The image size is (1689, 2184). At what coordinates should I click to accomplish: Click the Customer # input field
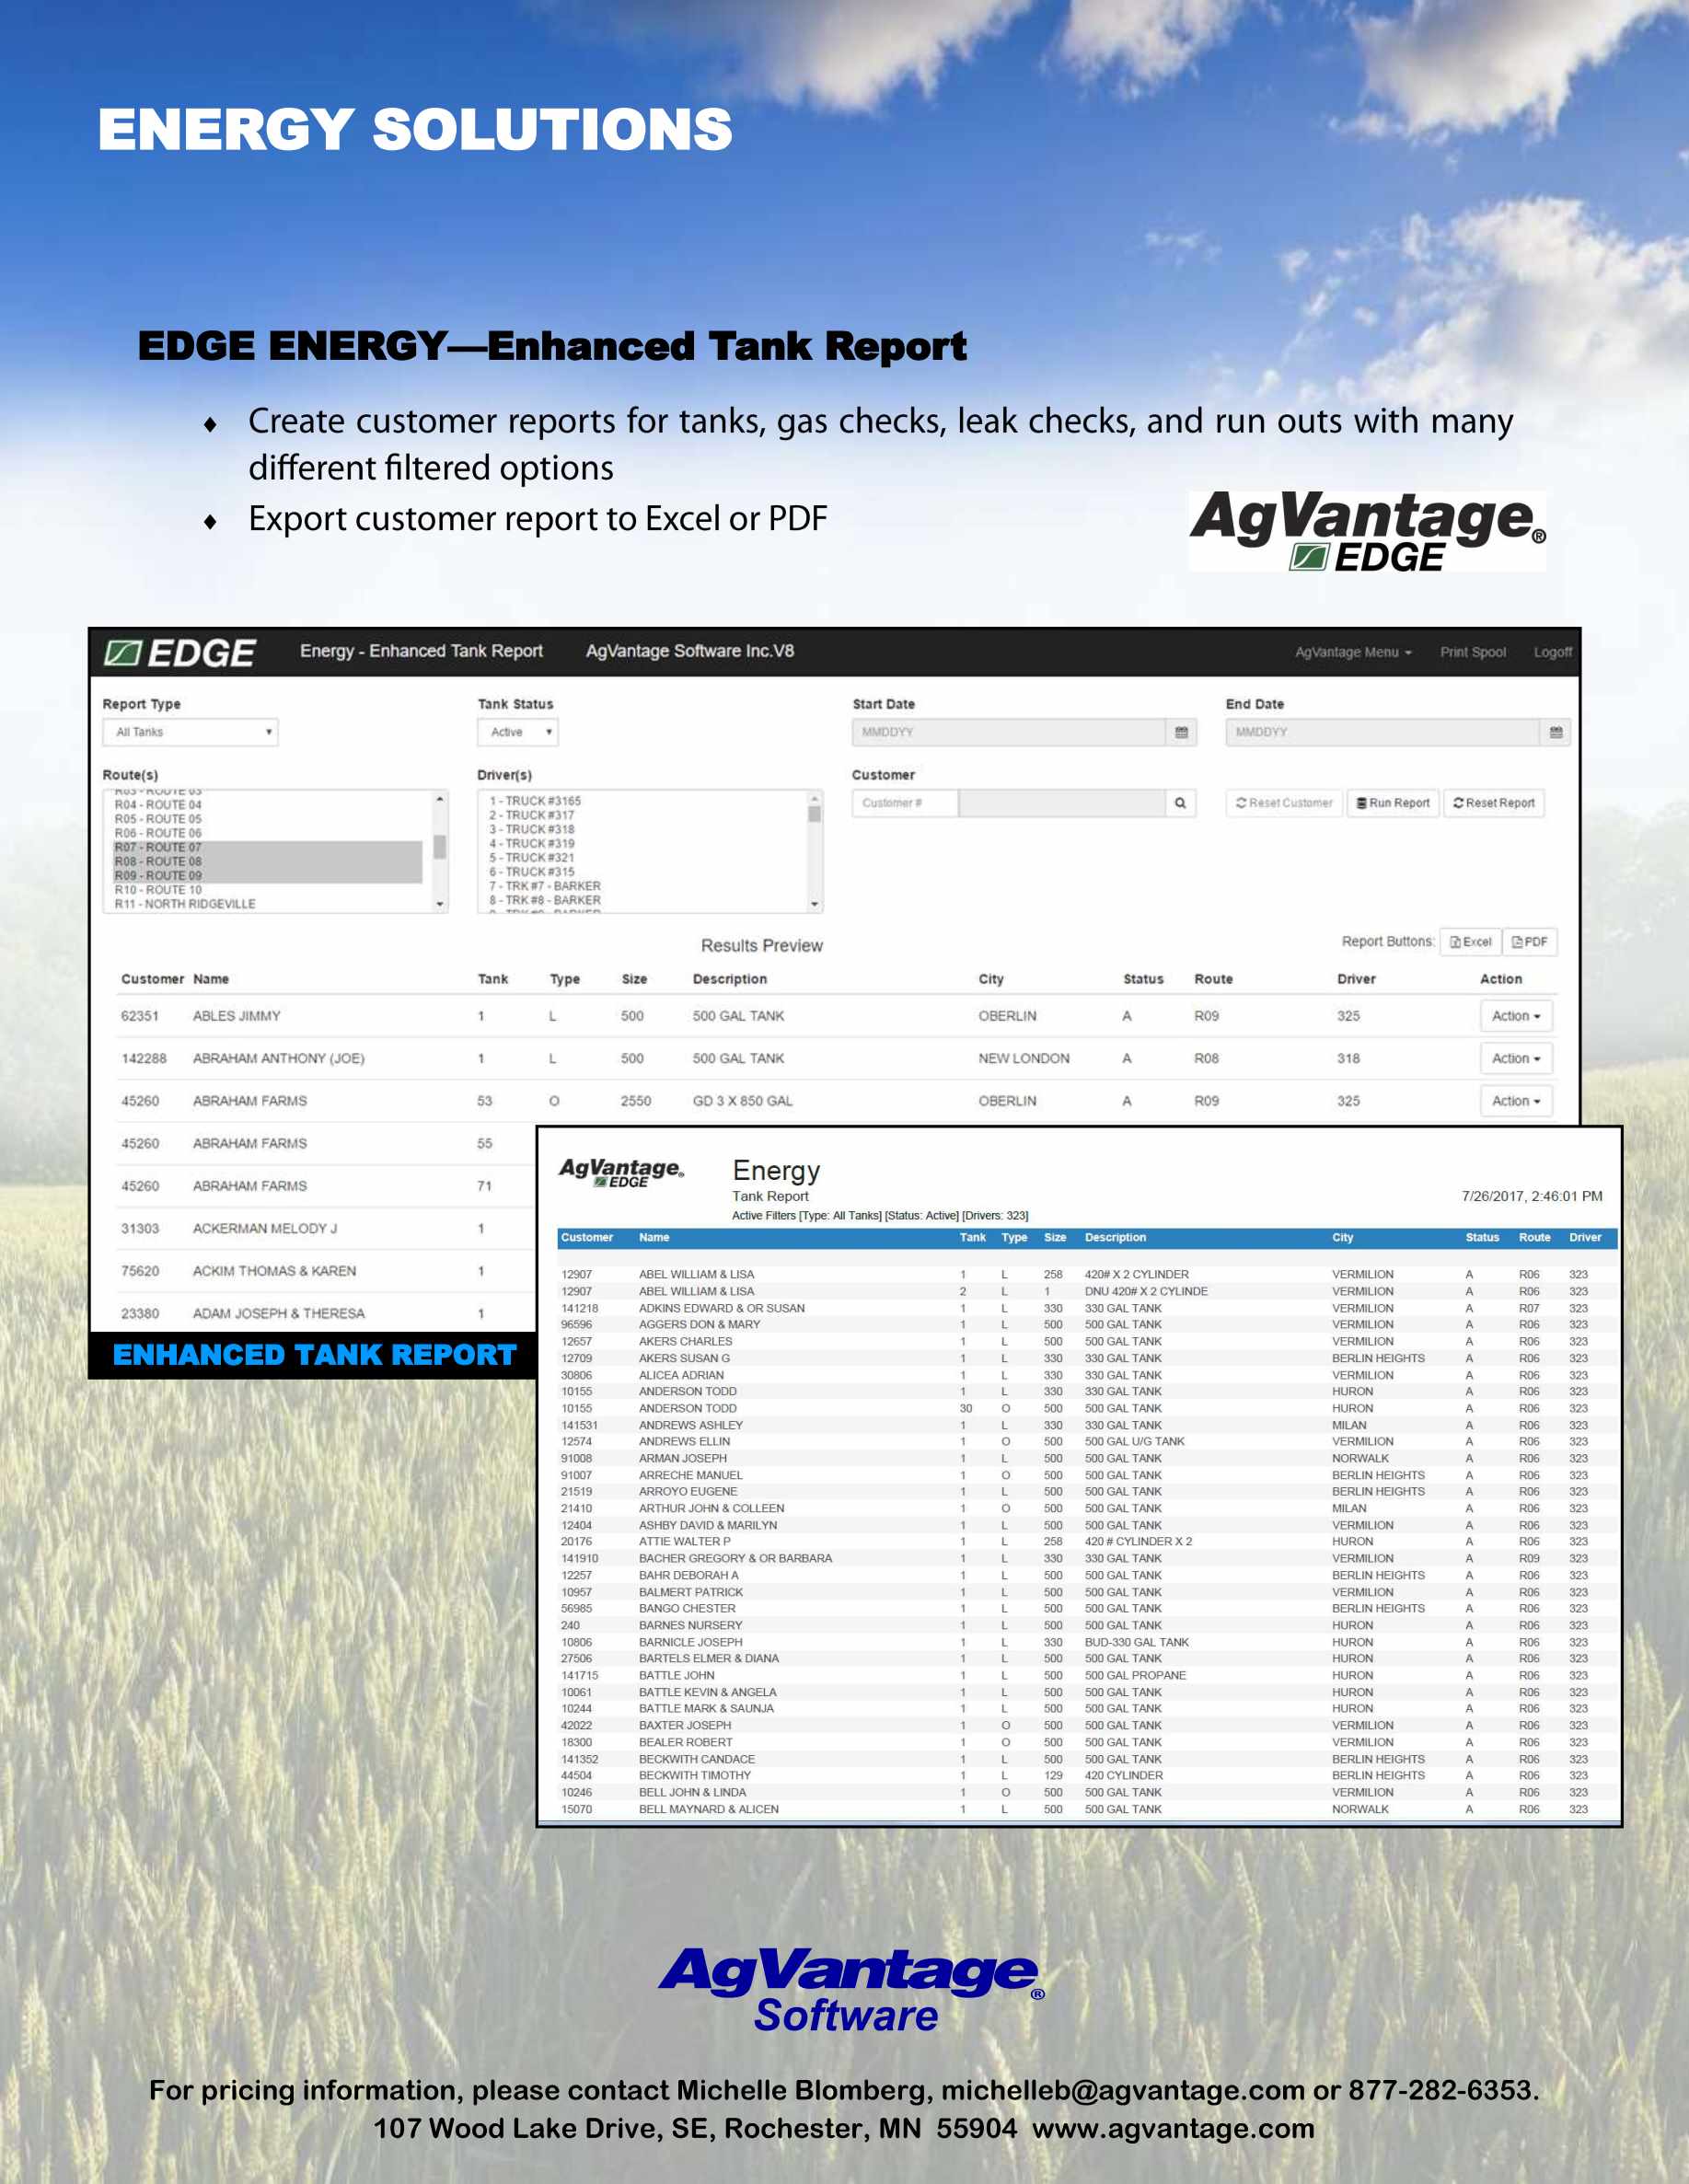(x=905, y=803)
